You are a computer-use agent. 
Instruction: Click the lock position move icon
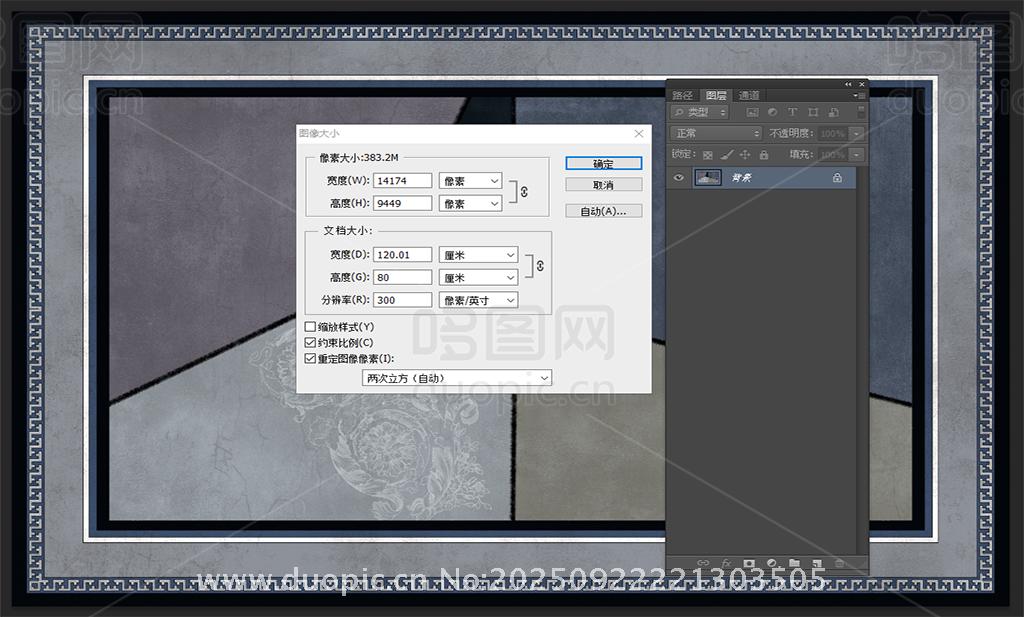coord(745,155)
